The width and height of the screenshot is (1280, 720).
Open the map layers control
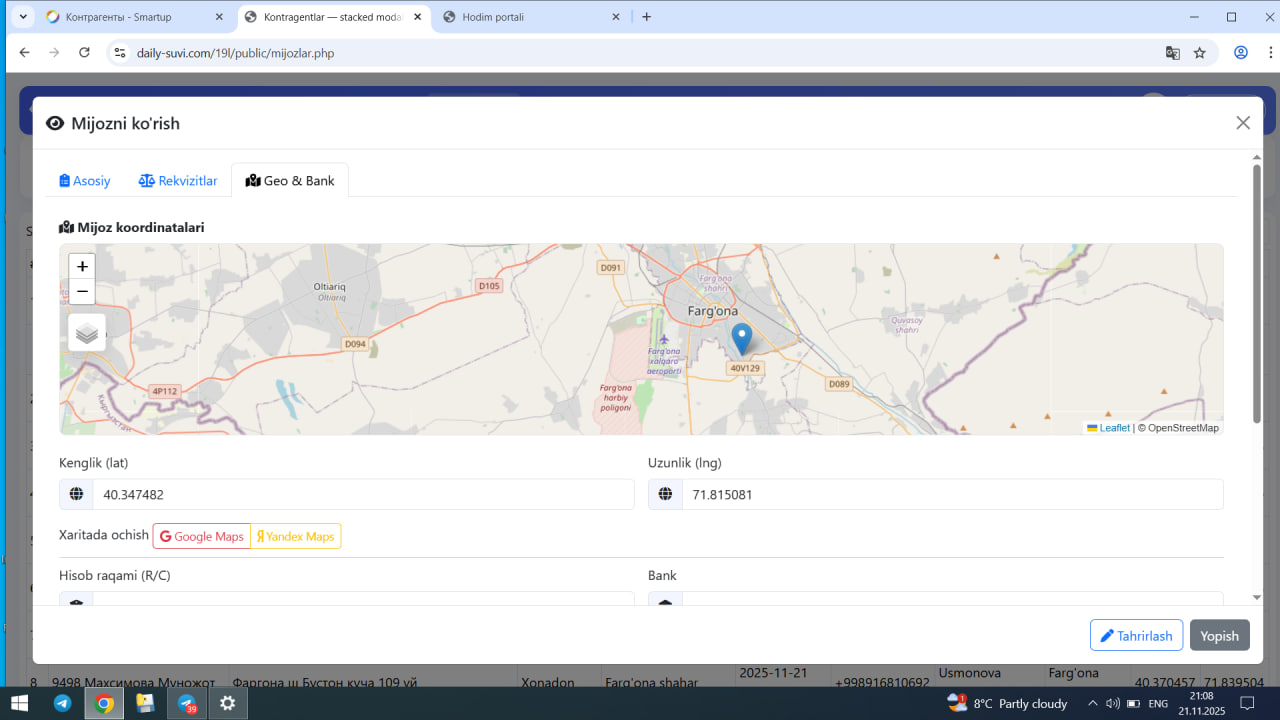point(87,333)
